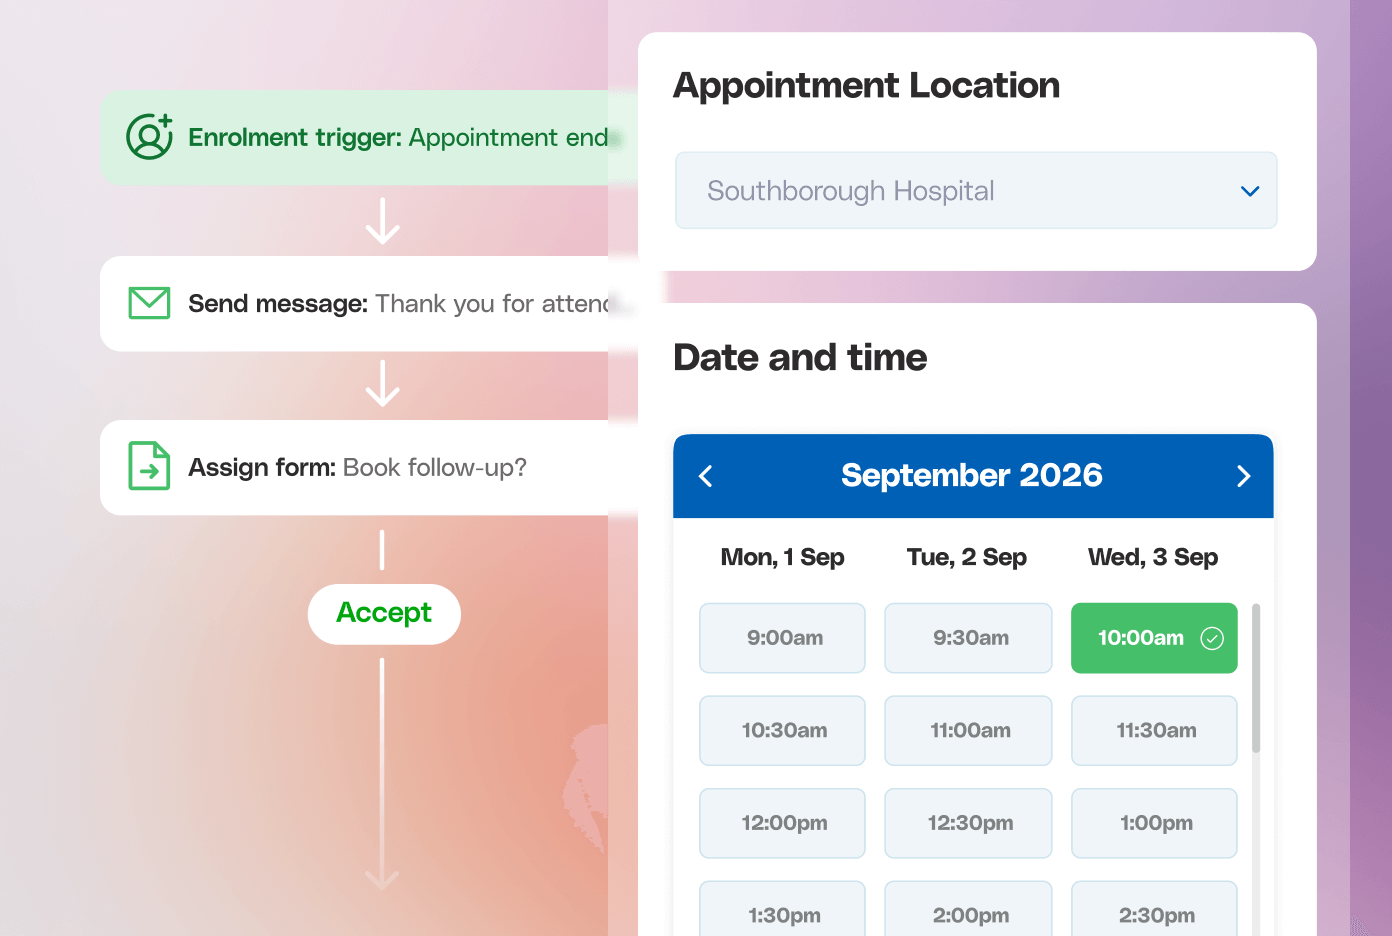Choose the 12:30pm appointment slot
This screenshot has height=936, width=1392.
pos(968,823)
